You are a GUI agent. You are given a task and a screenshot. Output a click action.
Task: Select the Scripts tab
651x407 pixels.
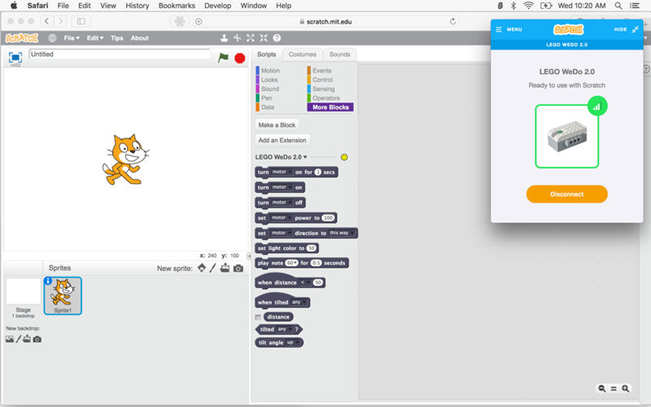click(x=267, y=54)
